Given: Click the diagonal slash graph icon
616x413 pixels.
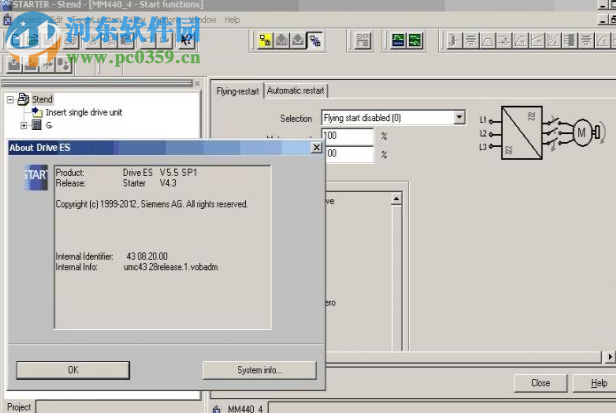Looking at the screenshot, I should coord(553,40).
